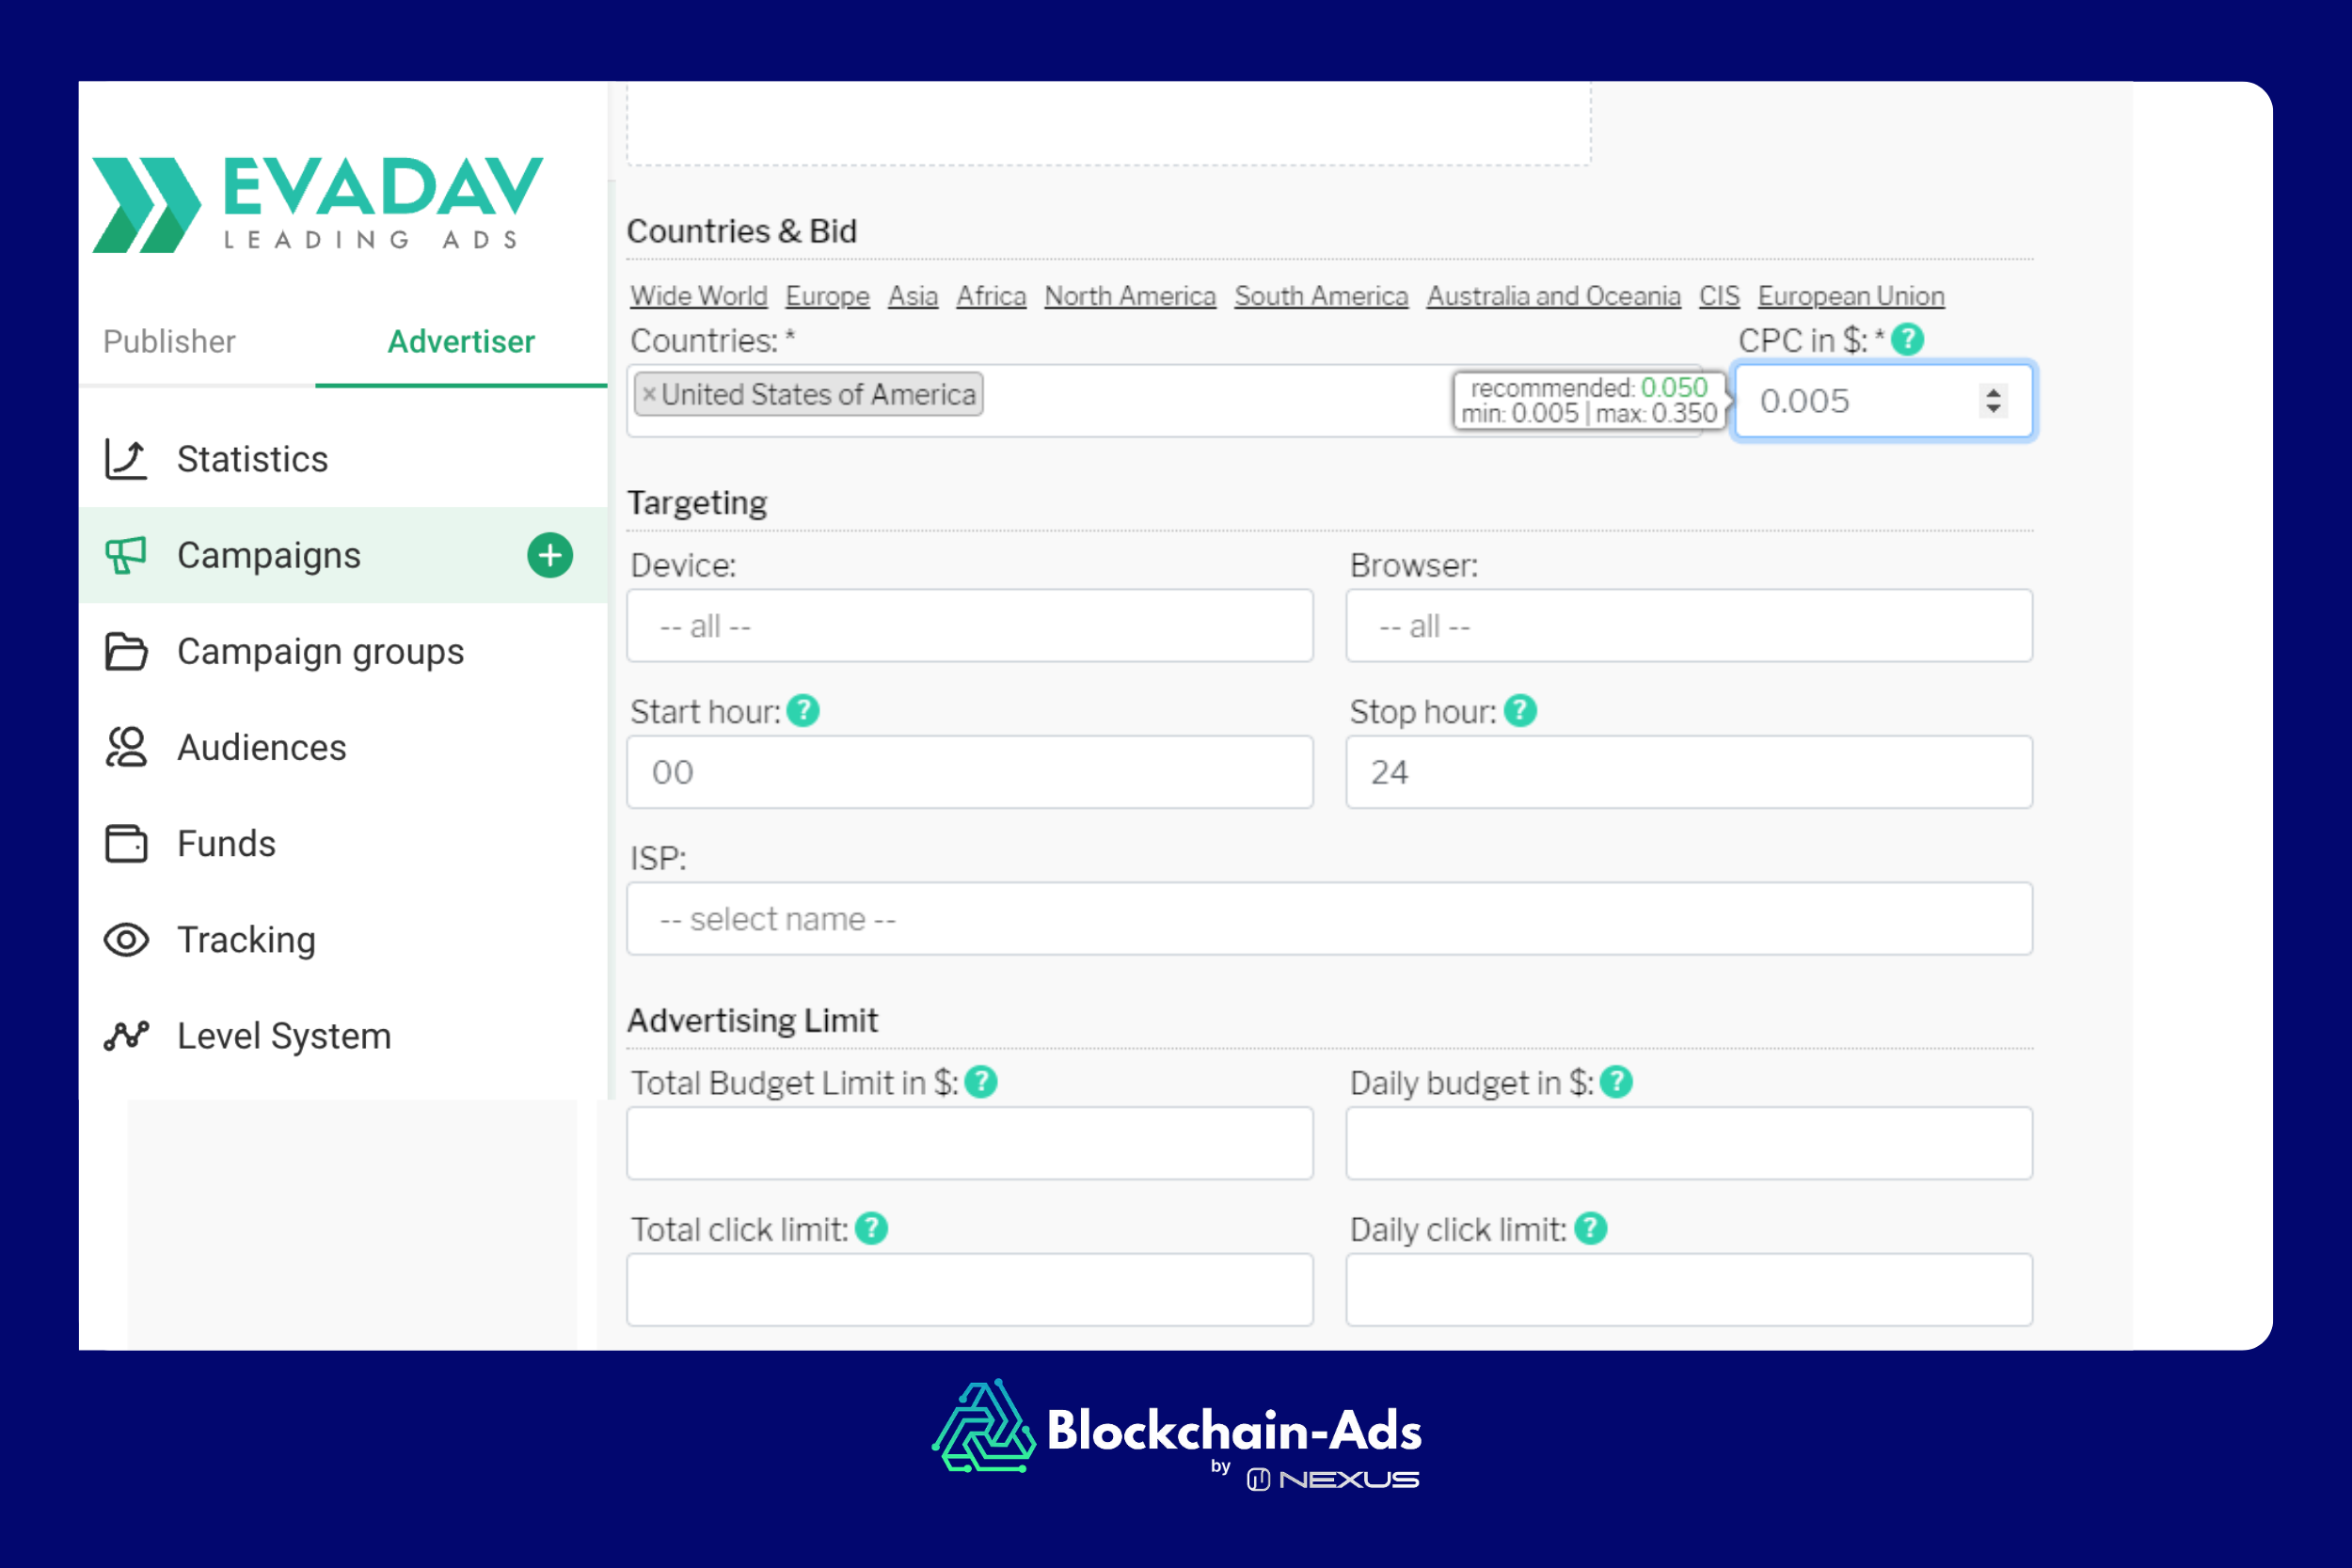Click the Campaign groups folder icon

click(126, 651)
